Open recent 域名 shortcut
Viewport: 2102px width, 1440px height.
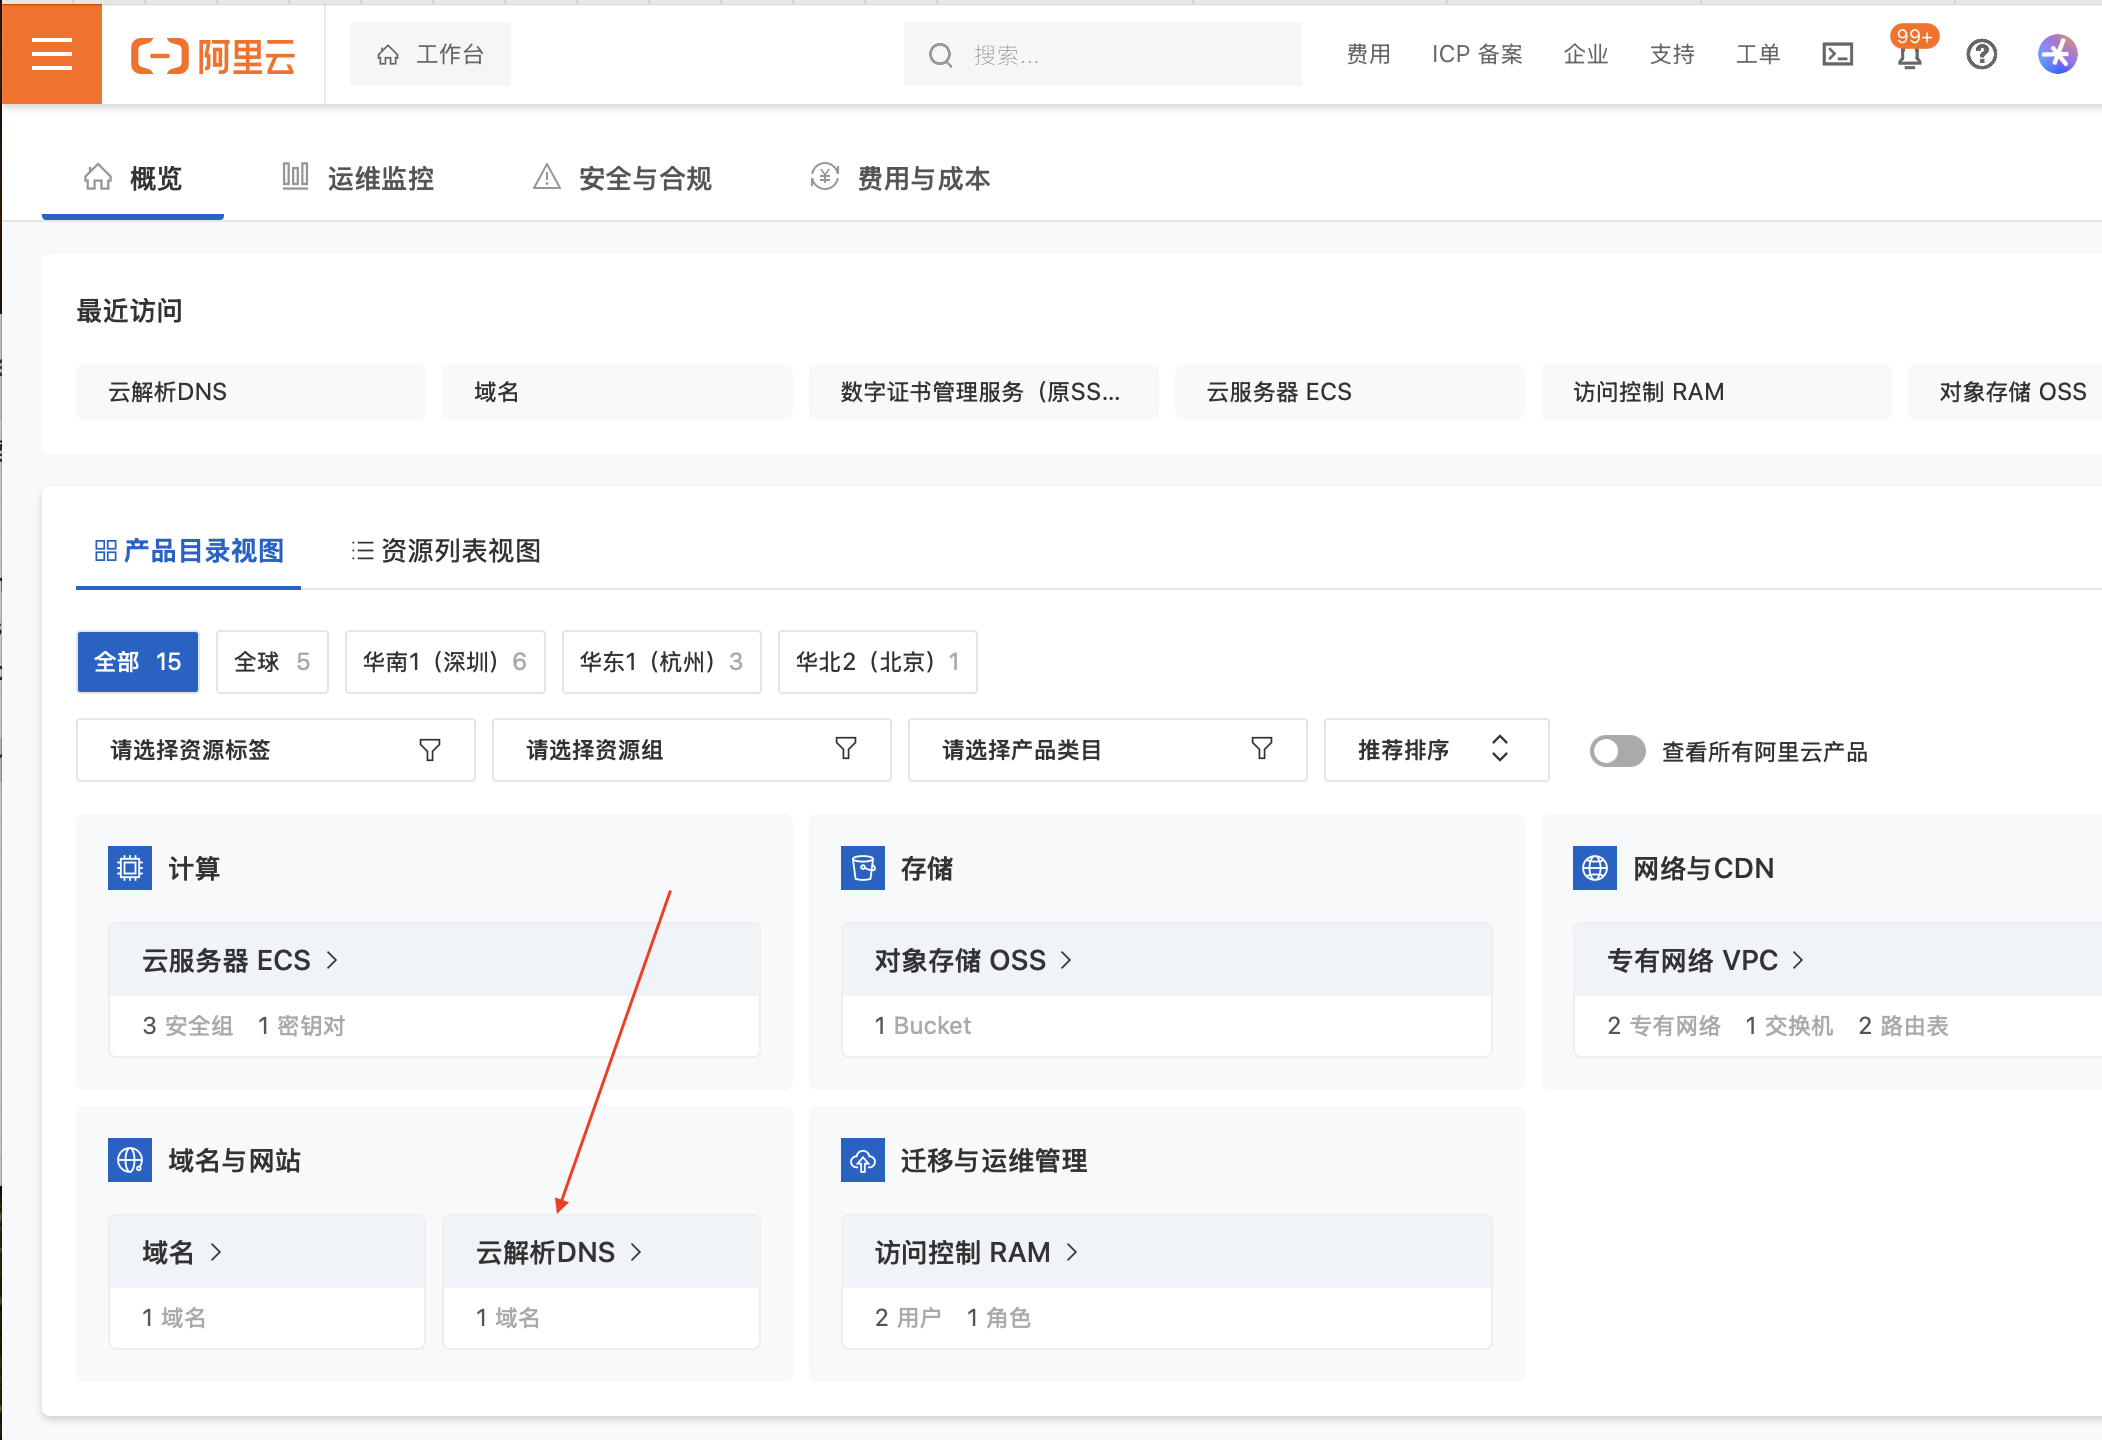point(617,392)
